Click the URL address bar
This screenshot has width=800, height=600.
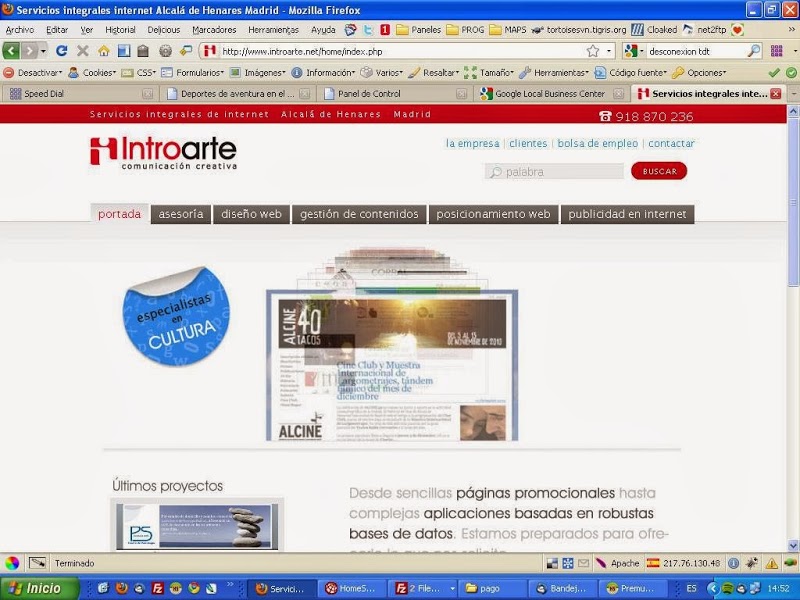pyautogui.click(x=403, y=51)
